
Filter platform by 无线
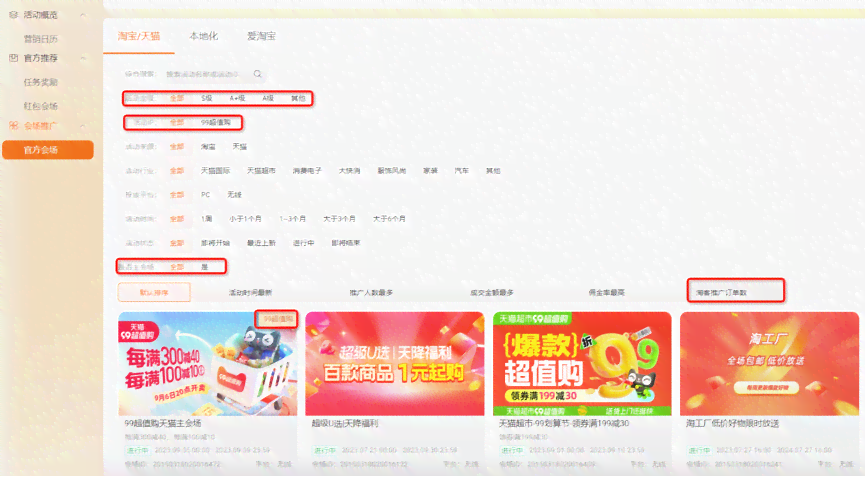(x=234, y=195)
